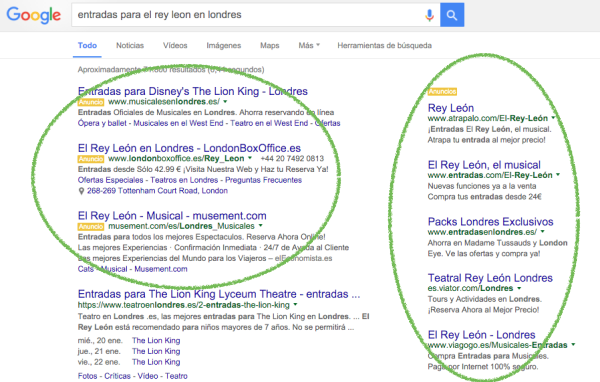
Task: Open 'Entradas para The Lion King Lyceum Theatre' result
Action: tap(219, 294)
